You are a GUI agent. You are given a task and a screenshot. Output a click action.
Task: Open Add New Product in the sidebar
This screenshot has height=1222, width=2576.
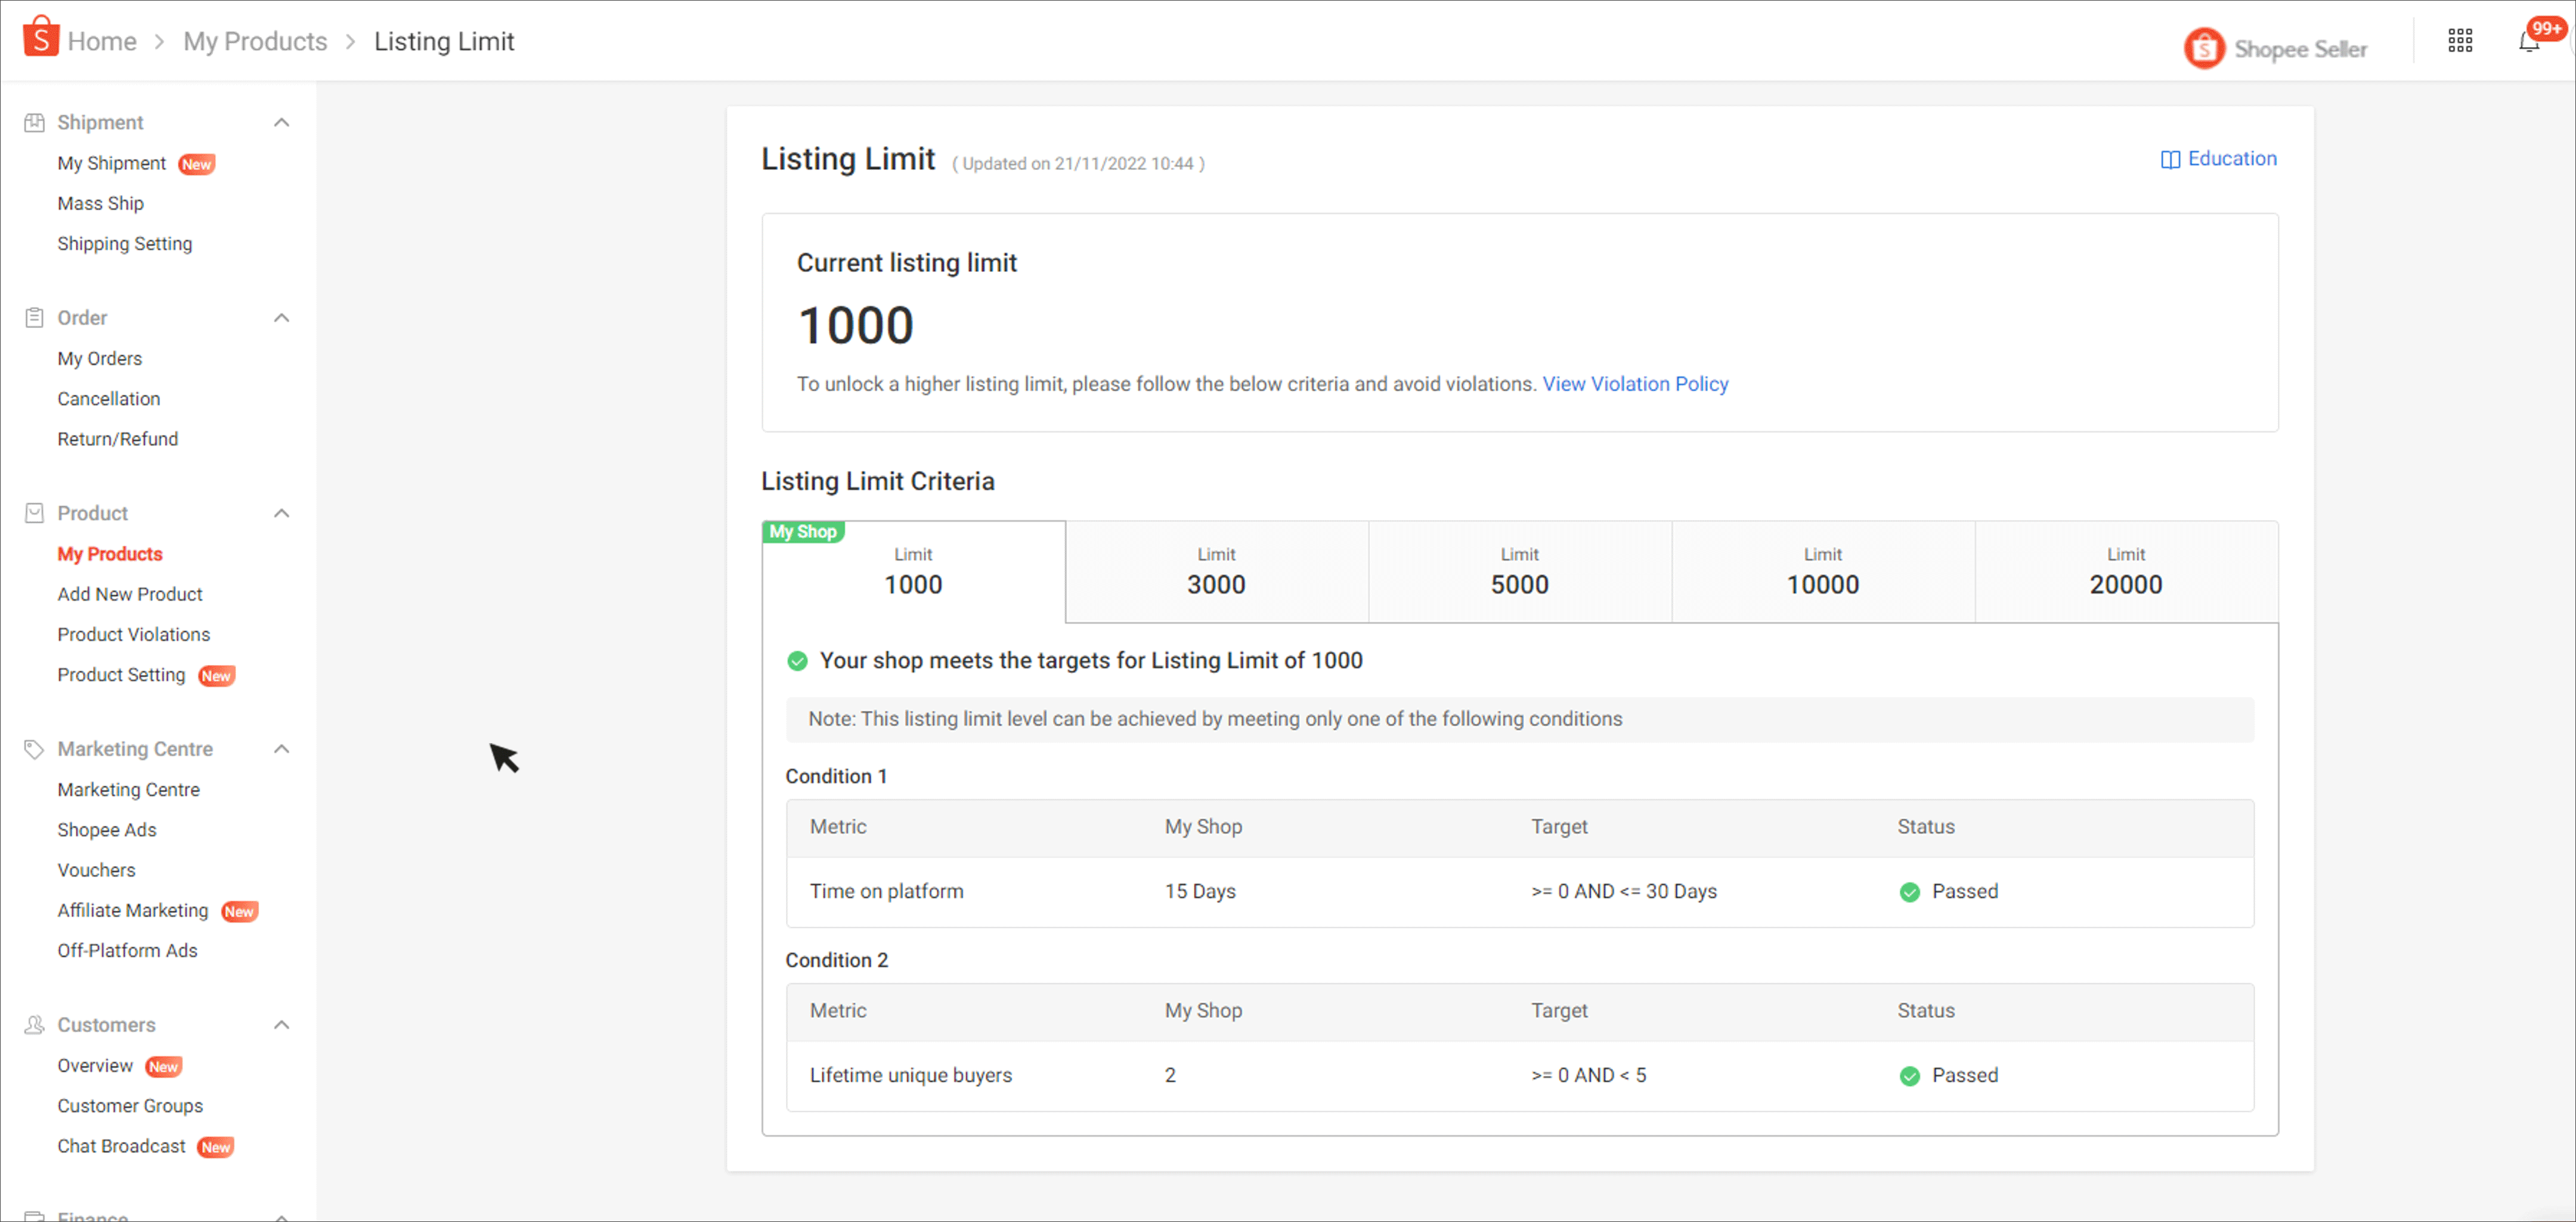point(130,593)
